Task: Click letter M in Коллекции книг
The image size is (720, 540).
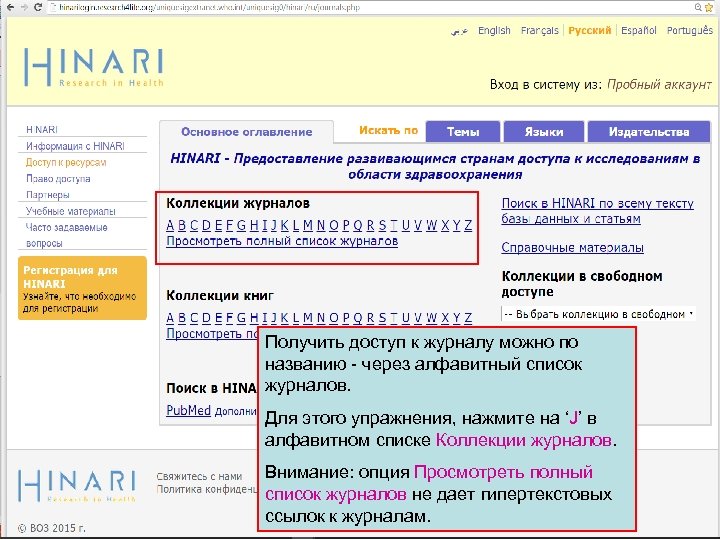Action: (308, 318)
